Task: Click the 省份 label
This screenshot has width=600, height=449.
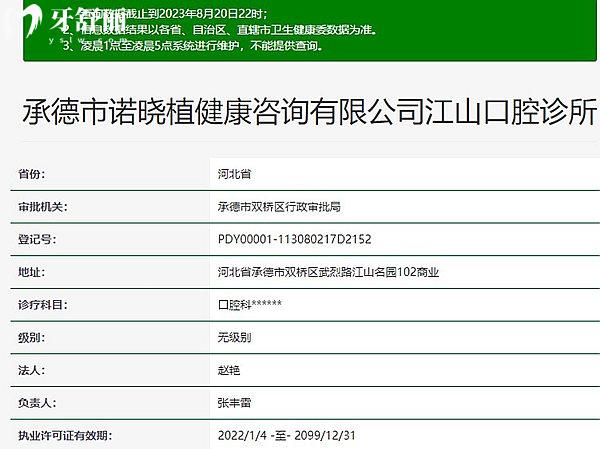Action: click(x=31, y=174)
